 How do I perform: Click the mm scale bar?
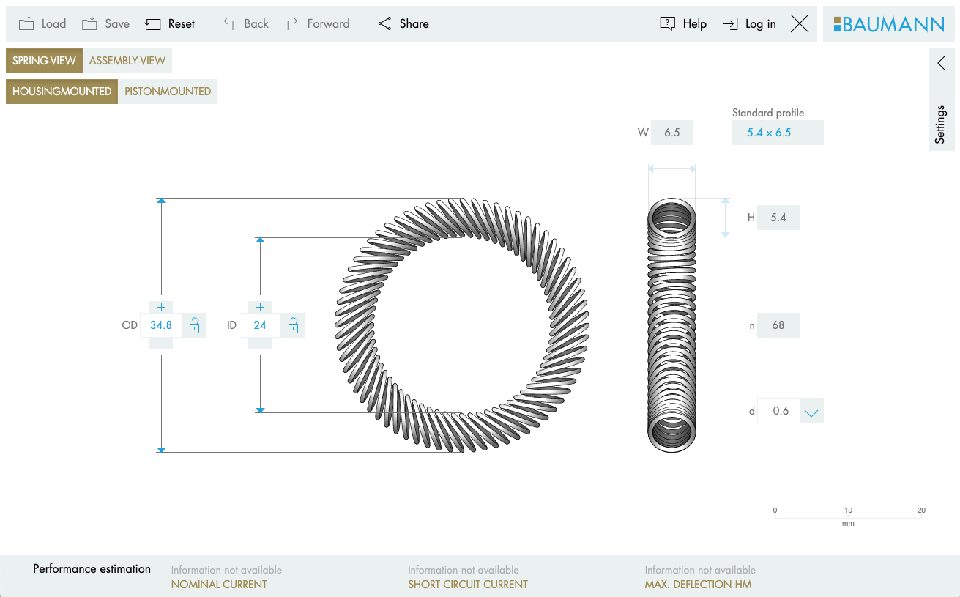coord(848,516)
